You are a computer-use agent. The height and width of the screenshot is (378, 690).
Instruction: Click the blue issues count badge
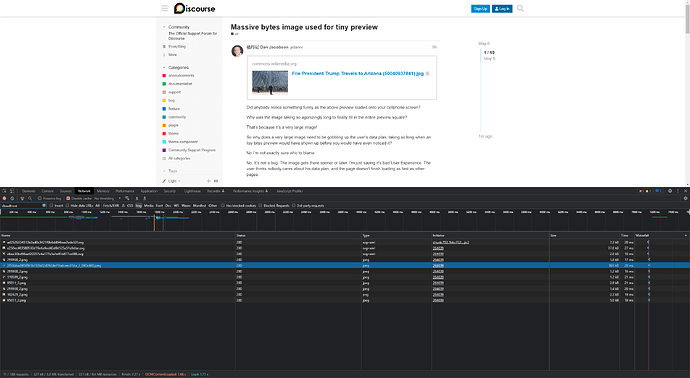point(658,191)
